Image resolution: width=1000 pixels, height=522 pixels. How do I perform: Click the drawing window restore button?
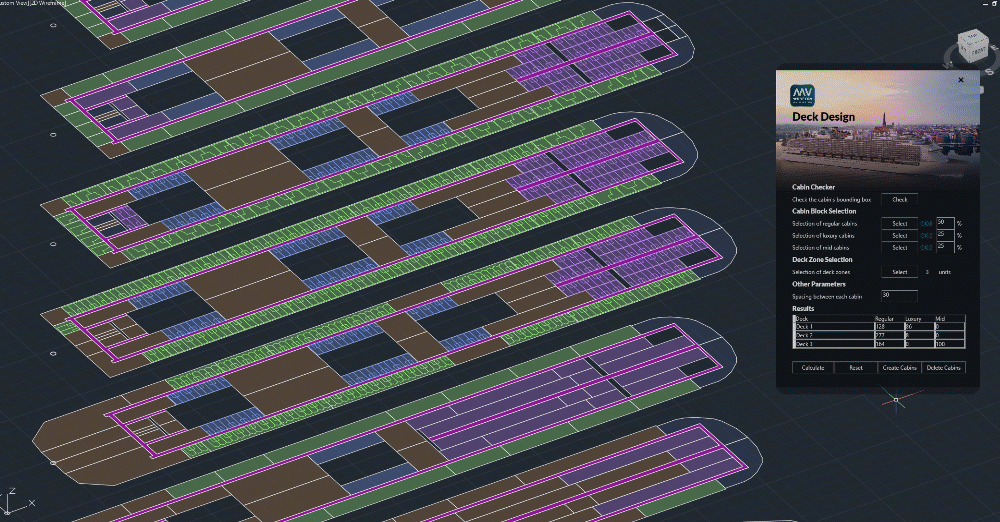click(994, 4)
